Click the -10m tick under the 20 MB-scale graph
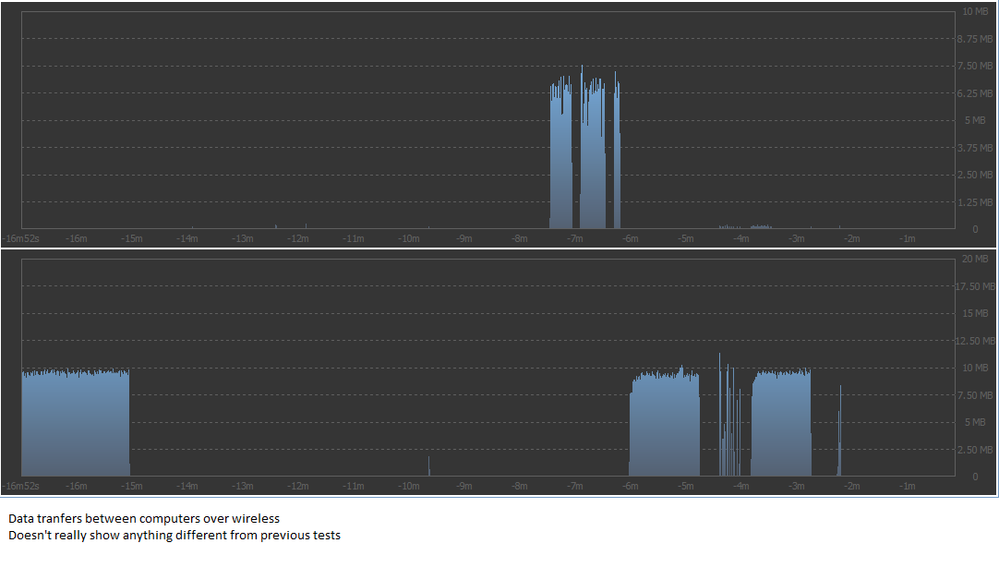 (408, 486)
